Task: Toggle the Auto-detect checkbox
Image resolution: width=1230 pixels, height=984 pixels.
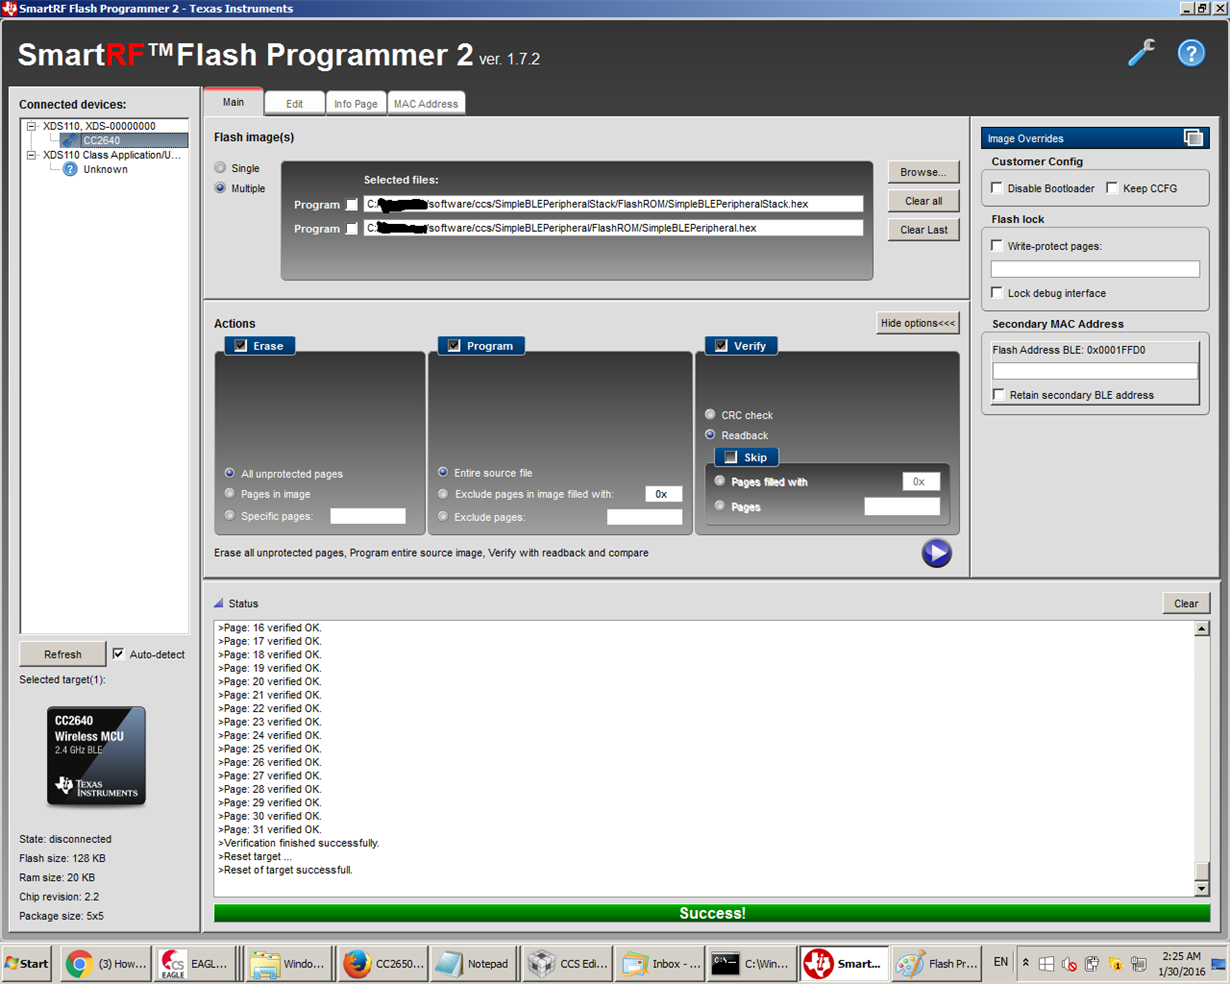Action: [119, 654]
